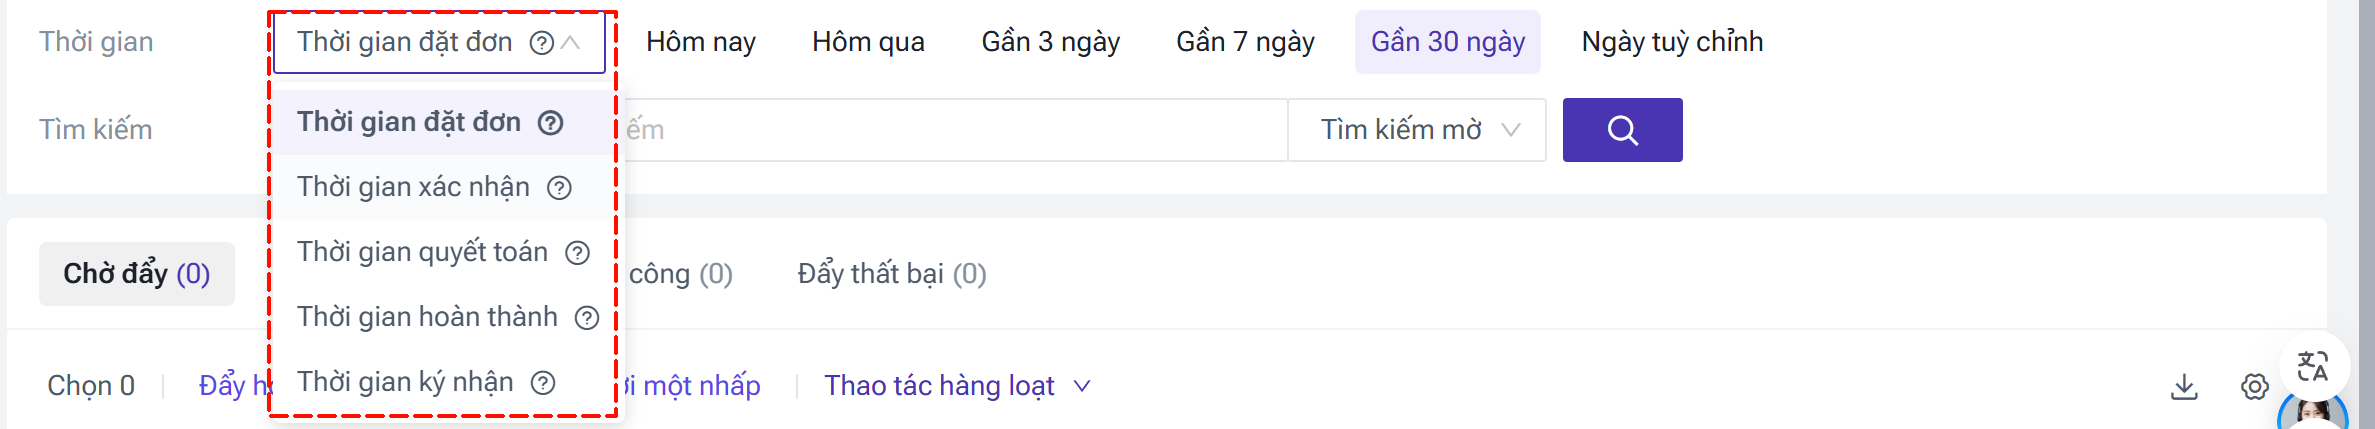
Task: Click the translate language icon
Action: click(2313, 367)
